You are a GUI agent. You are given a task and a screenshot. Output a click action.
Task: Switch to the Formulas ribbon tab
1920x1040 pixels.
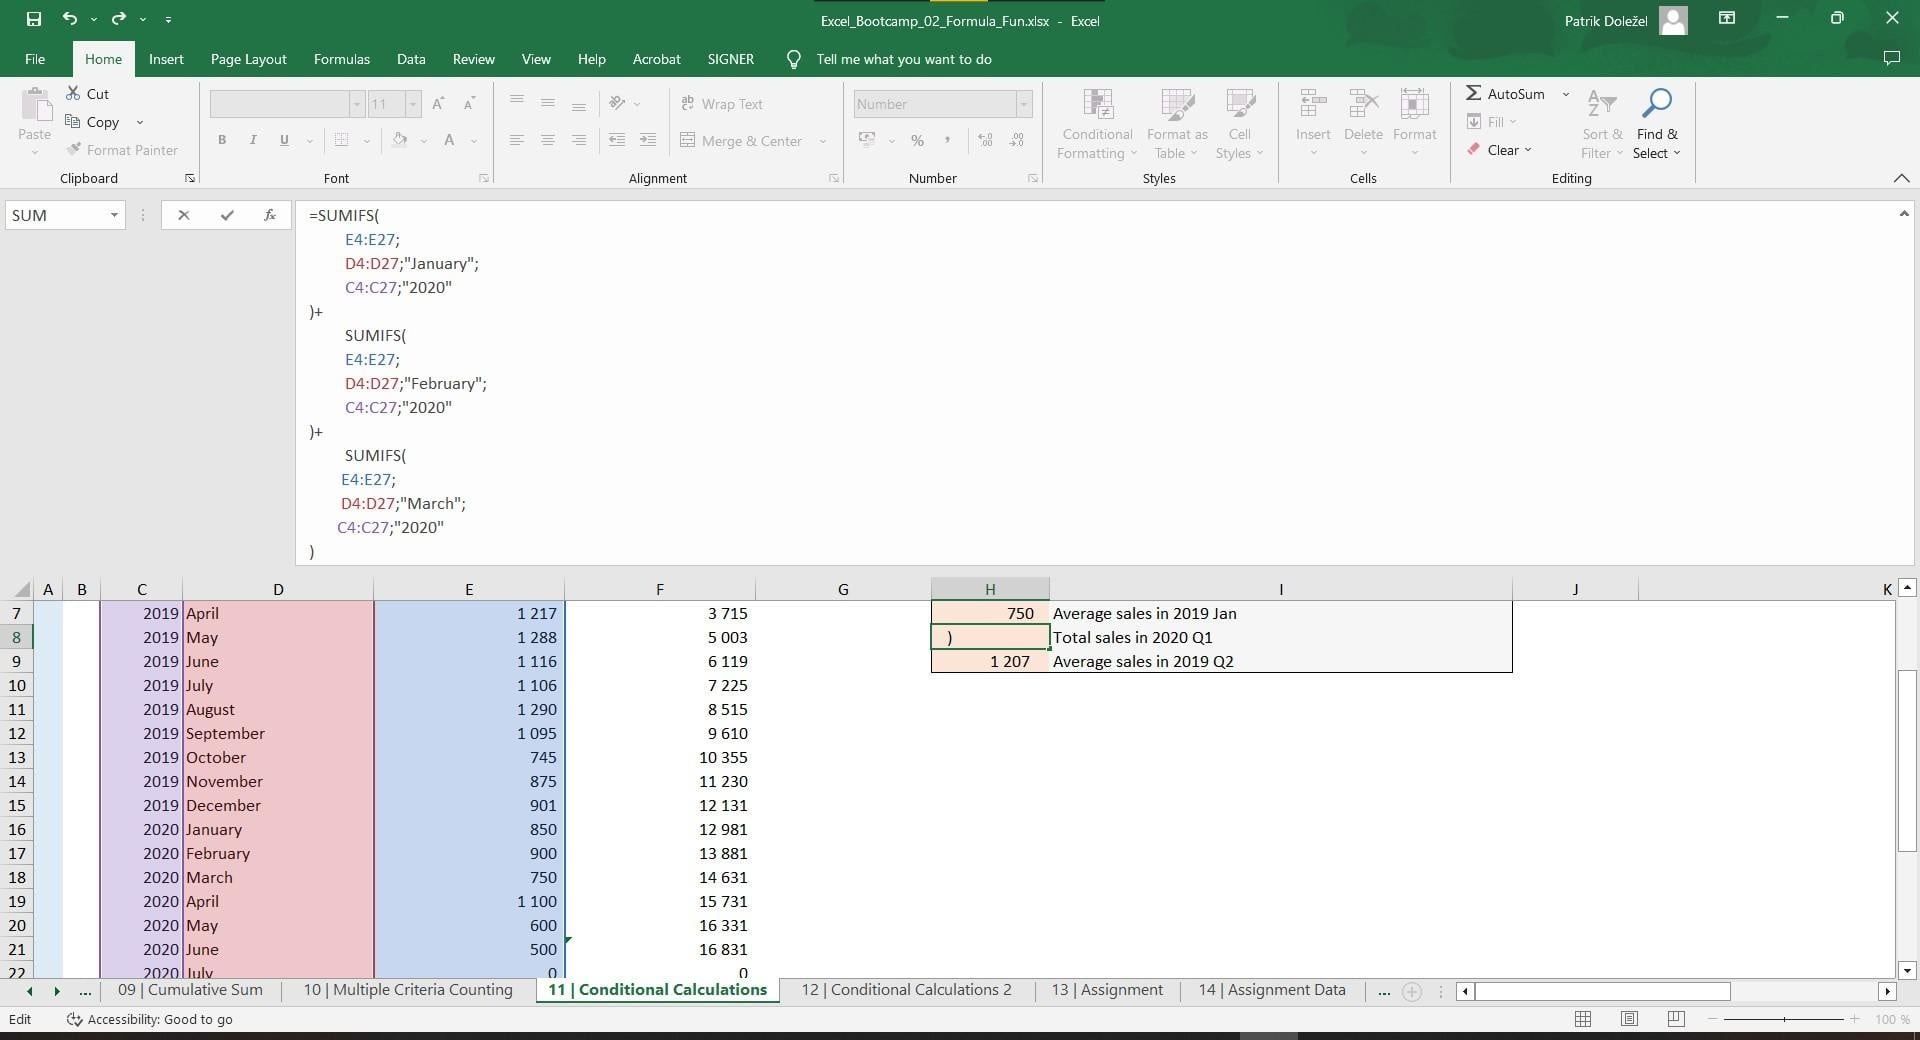tap(342, 59)
